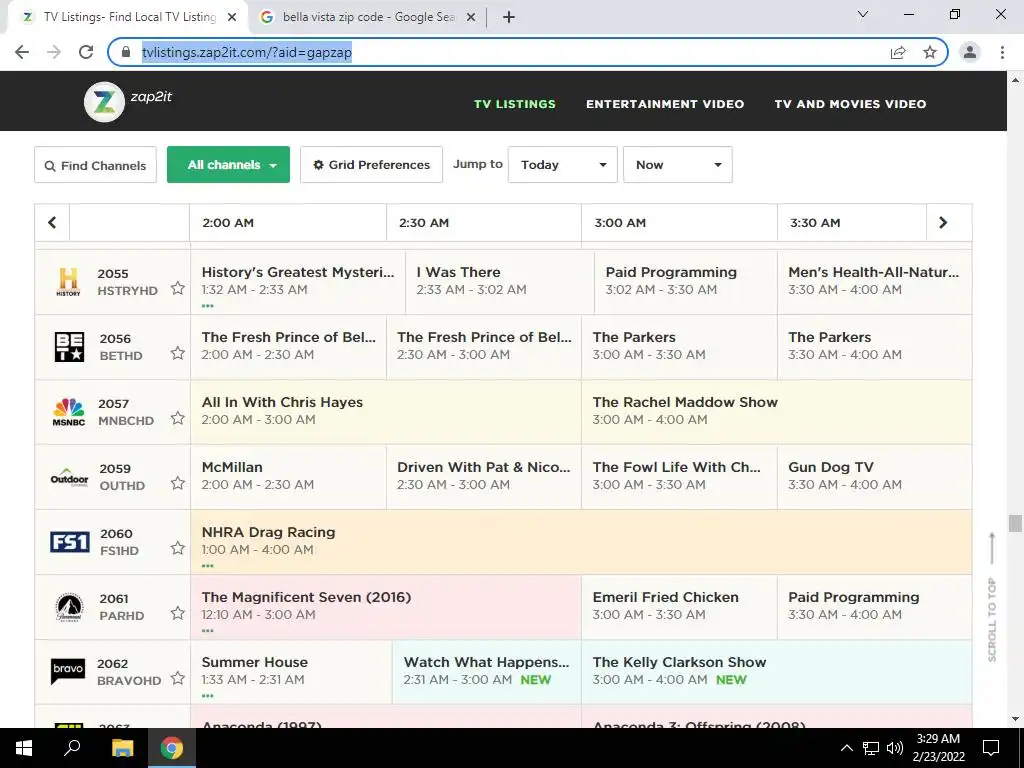Image resolution: width=1024 pixels, height=768 pixels.
Task: Go to later time slots arrow
Action: click(x=943, y=223)
